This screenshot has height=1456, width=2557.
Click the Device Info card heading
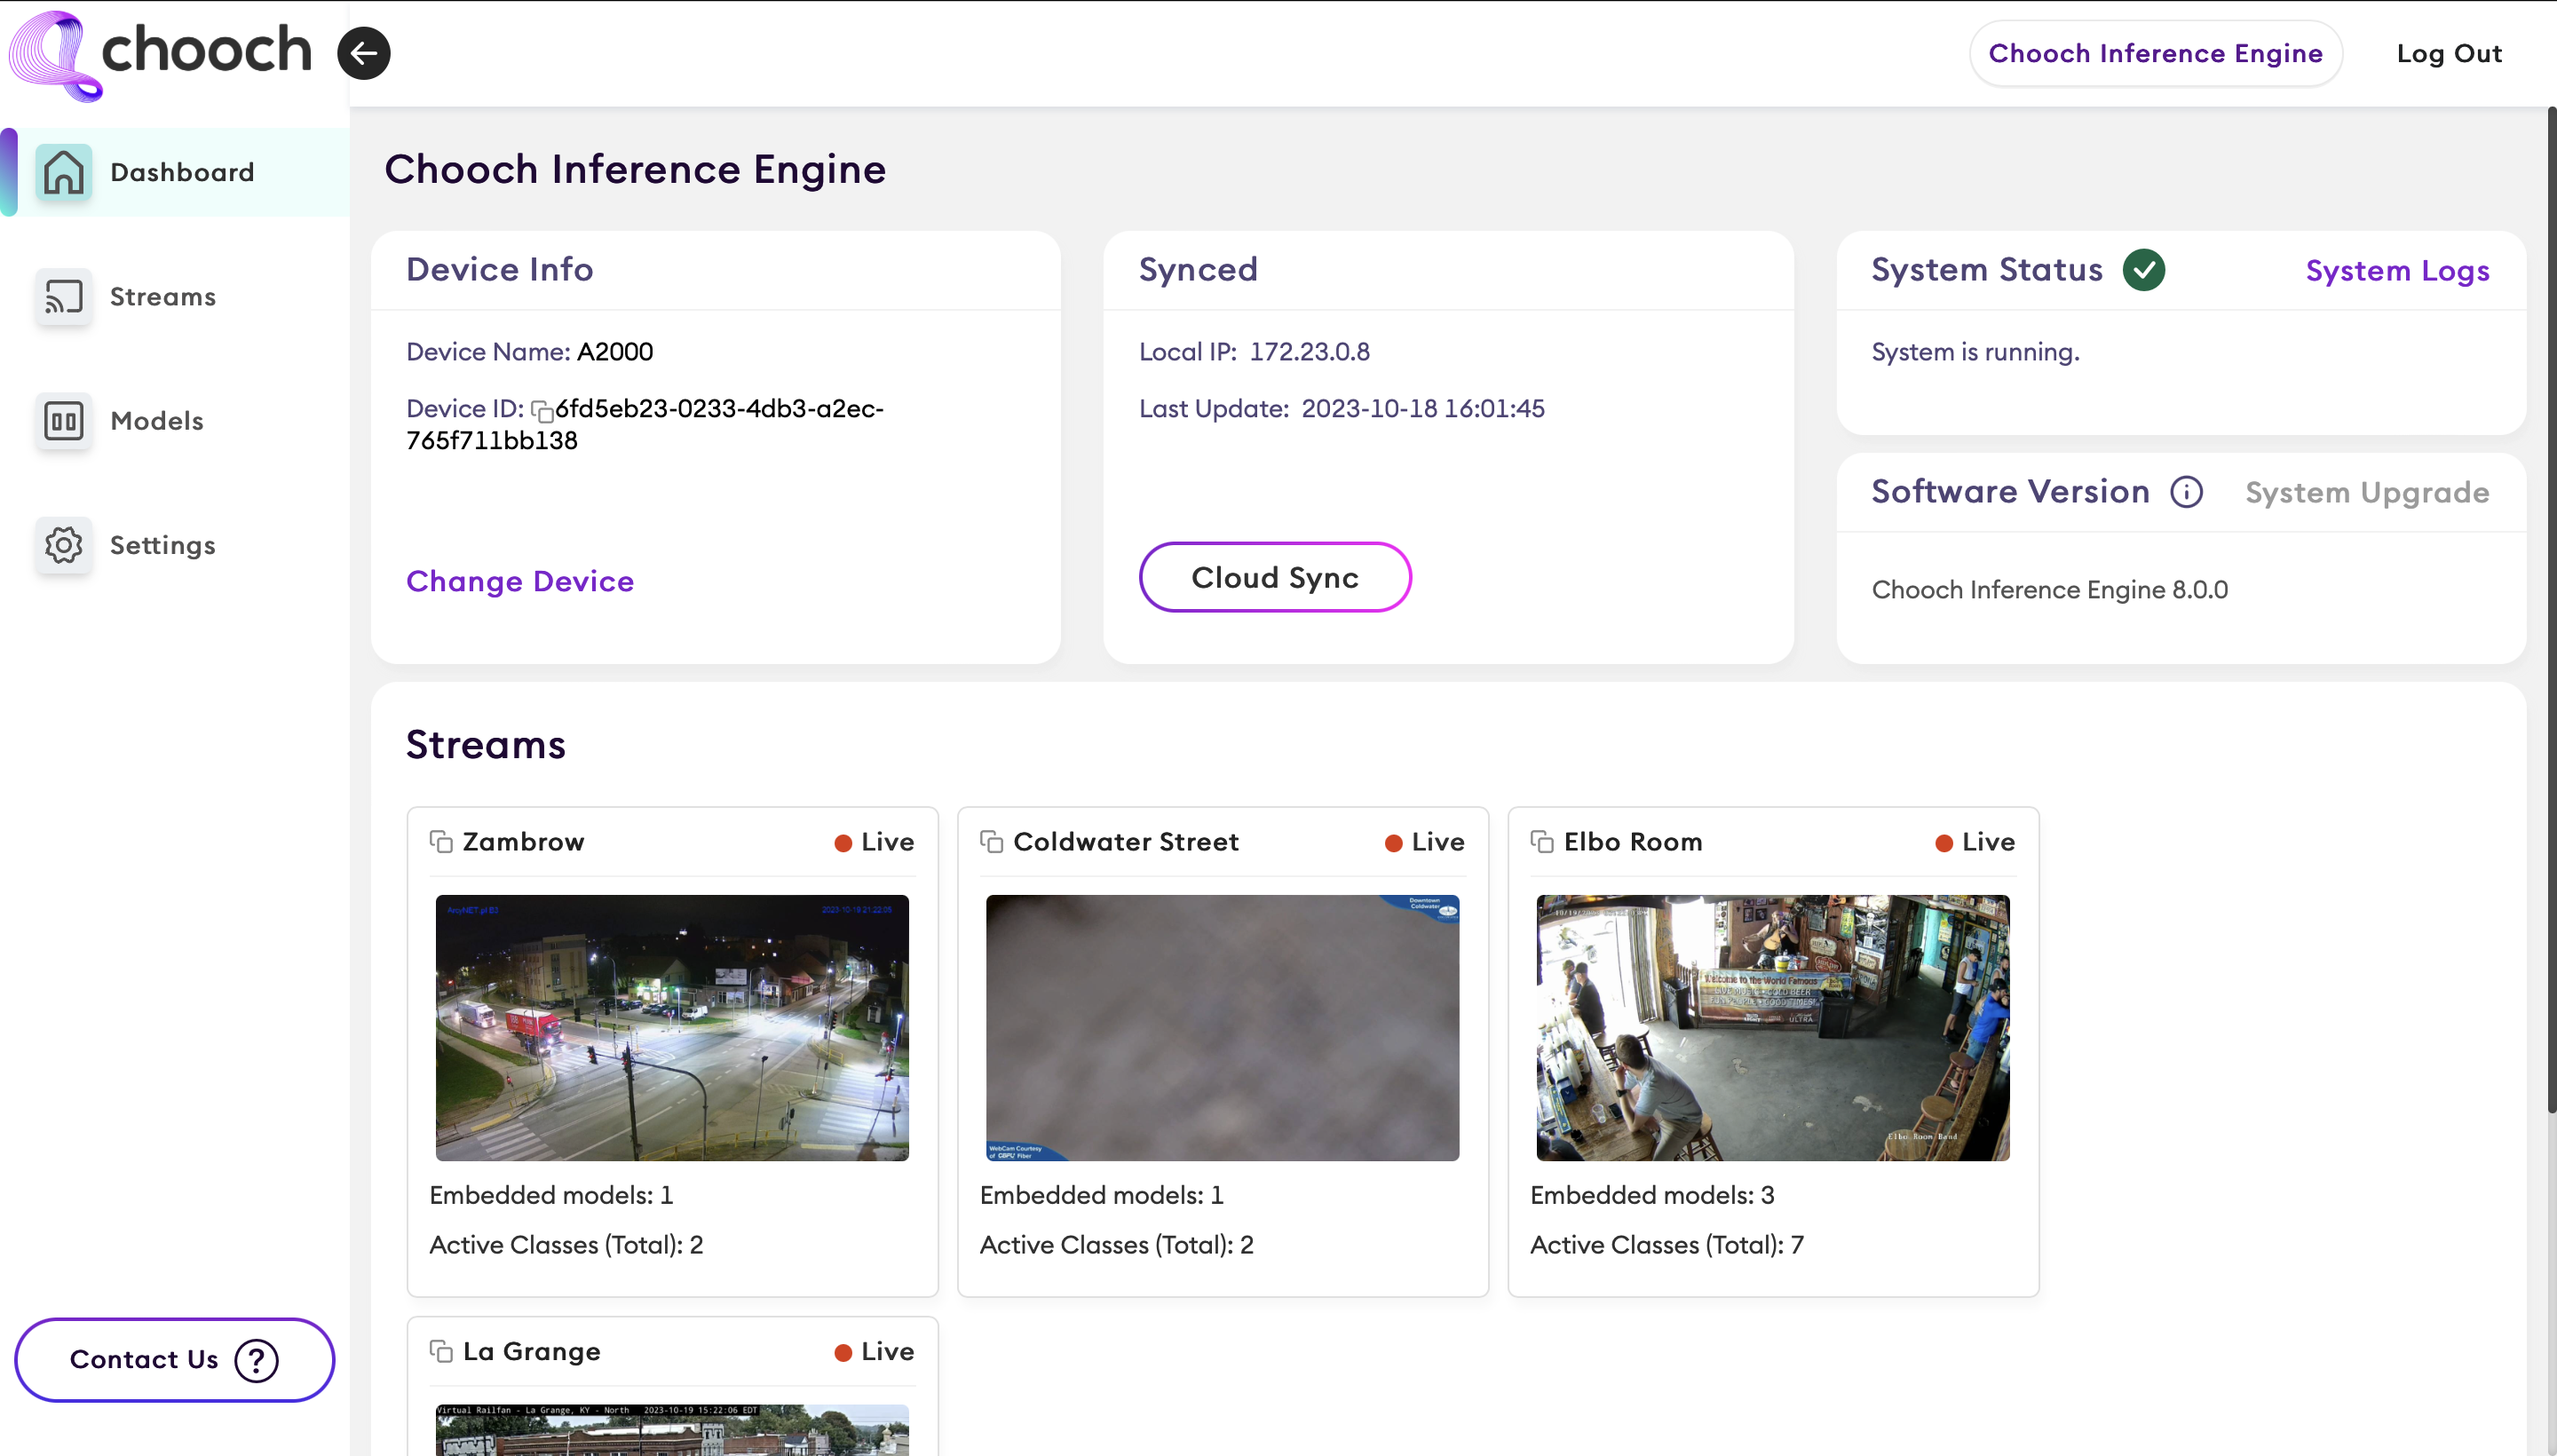pyautogui.click(x=500, y=270)
